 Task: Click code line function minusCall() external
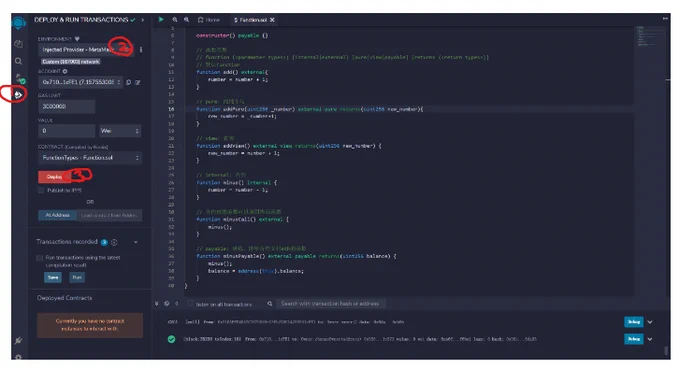242,219
